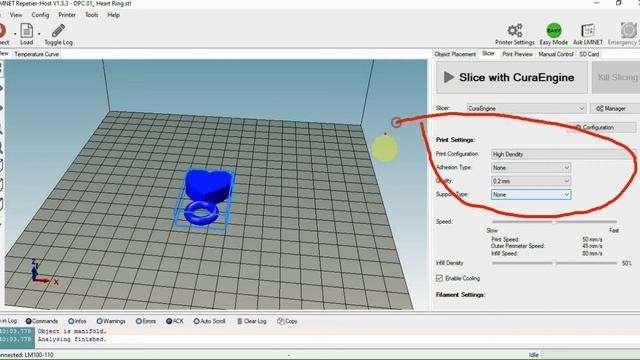Click the Copy log icon
The image size is (640, 360).
[280, 321]
